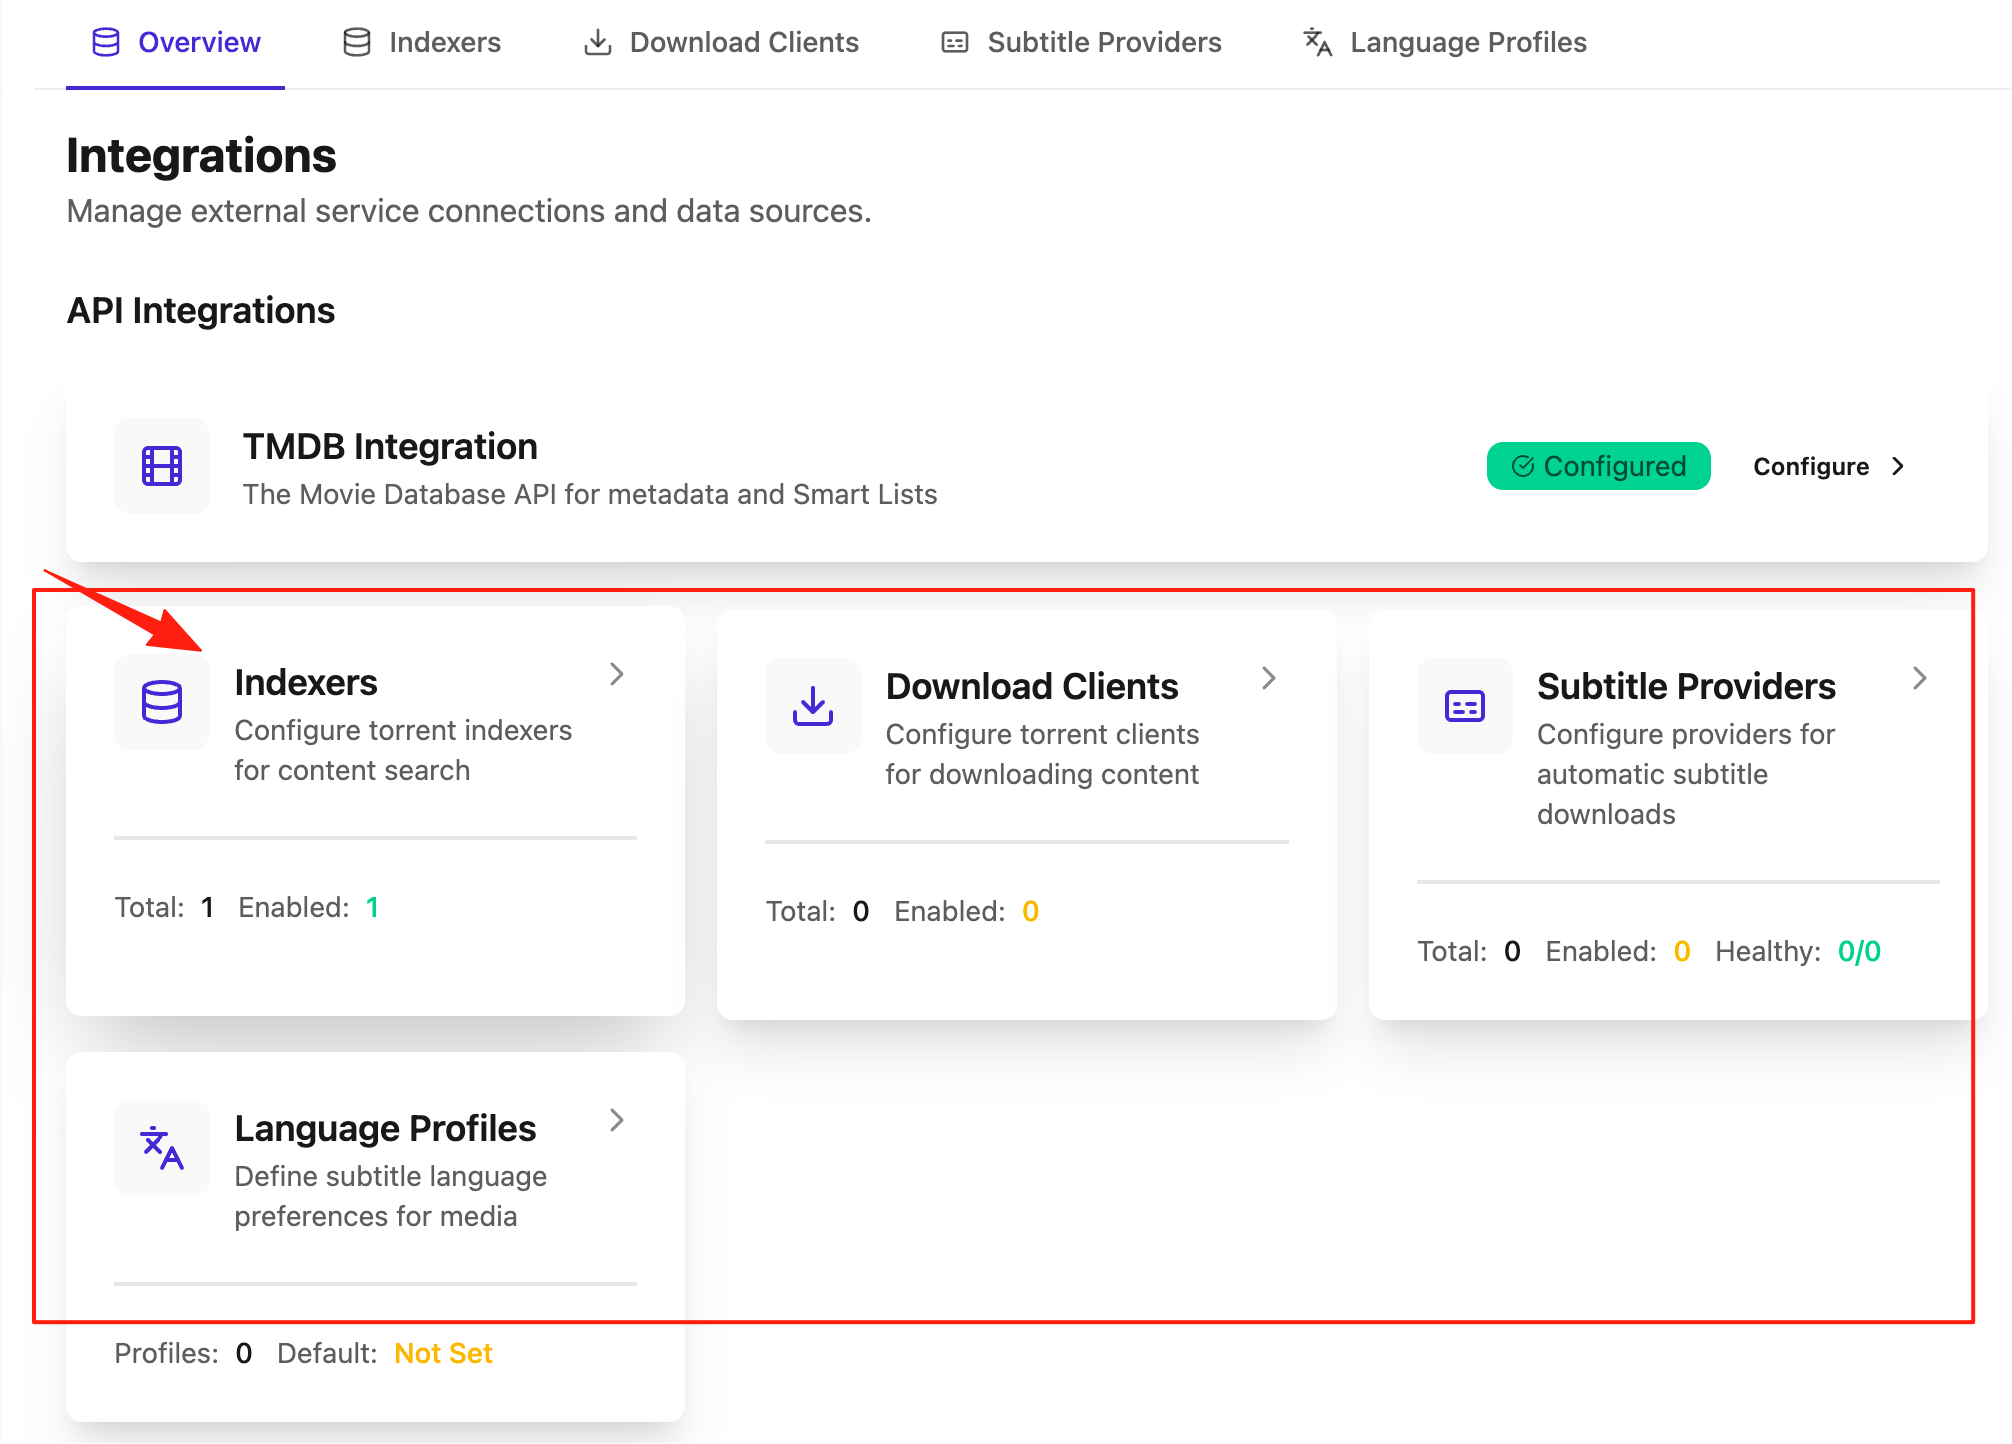Screen dimensions: 2012x1444
Task: Click the Not Set default language value
Action: click(443, 1353)
